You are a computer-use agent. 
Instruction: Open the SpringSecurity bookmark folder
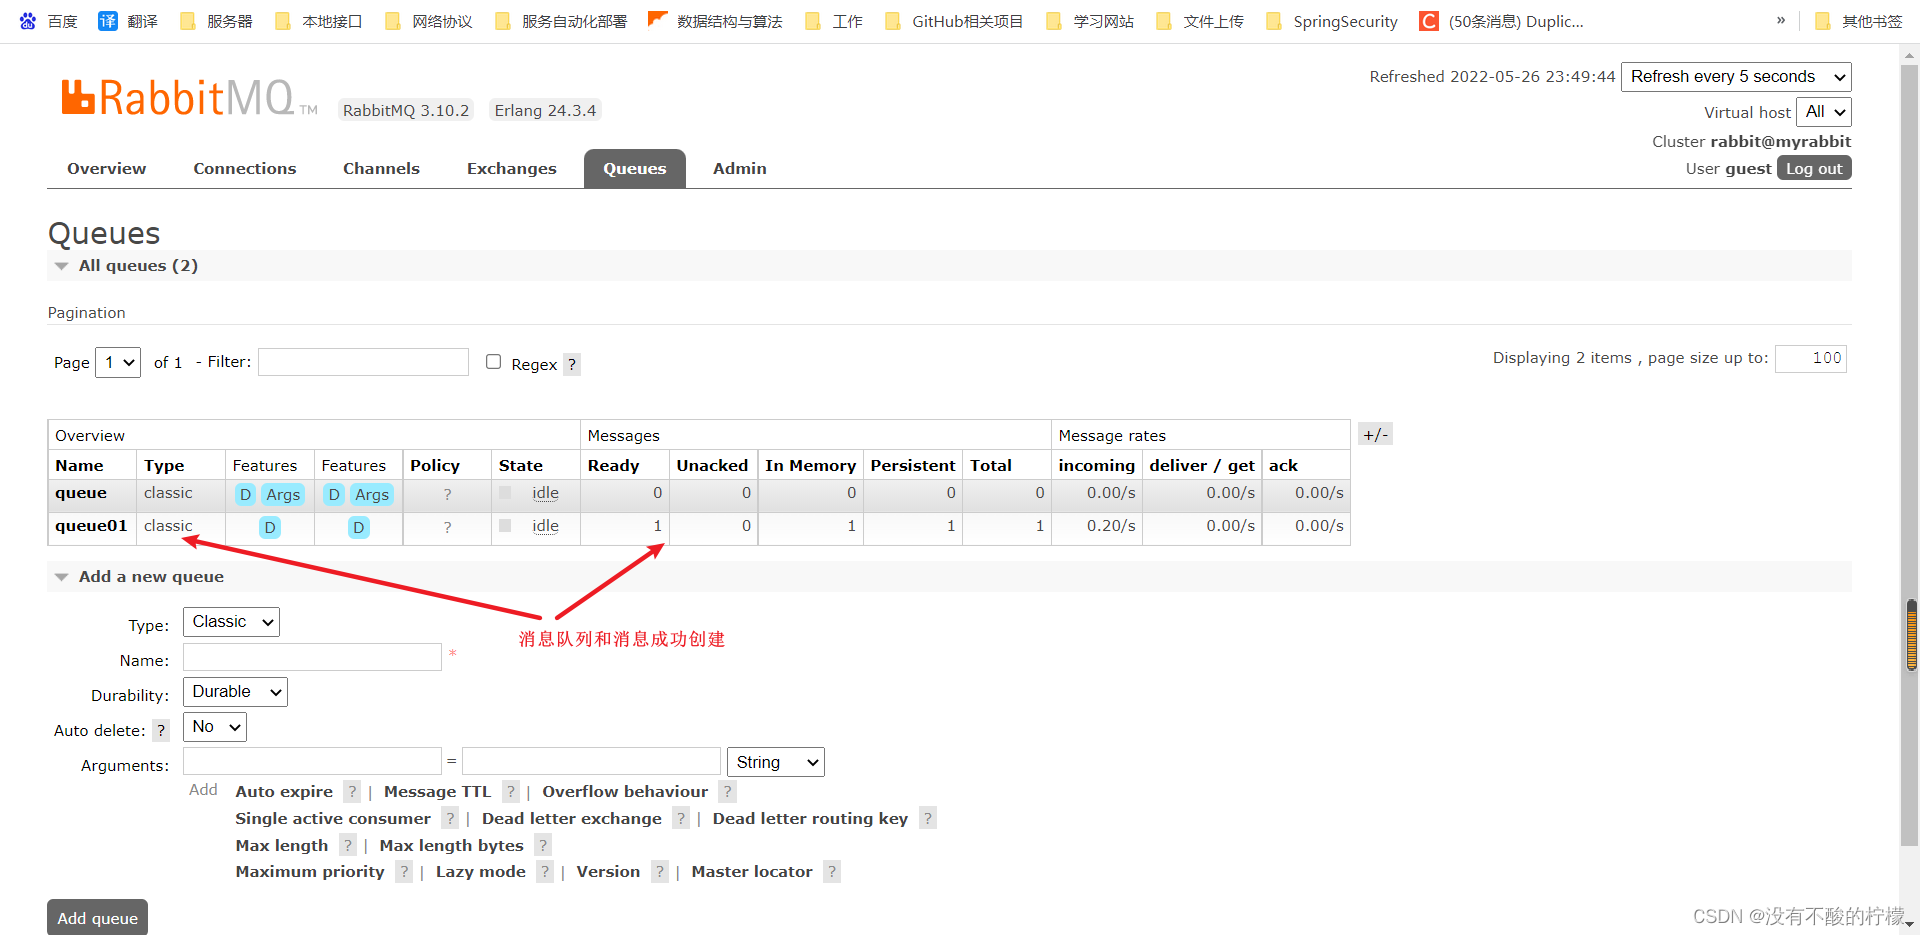pos(1332,21)
